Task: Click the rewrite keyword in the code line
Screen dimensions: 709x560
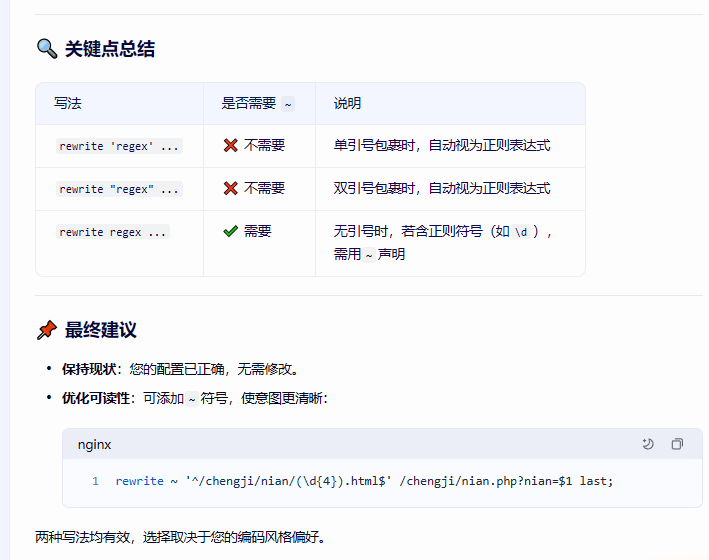Action: (x=139, y=481)
